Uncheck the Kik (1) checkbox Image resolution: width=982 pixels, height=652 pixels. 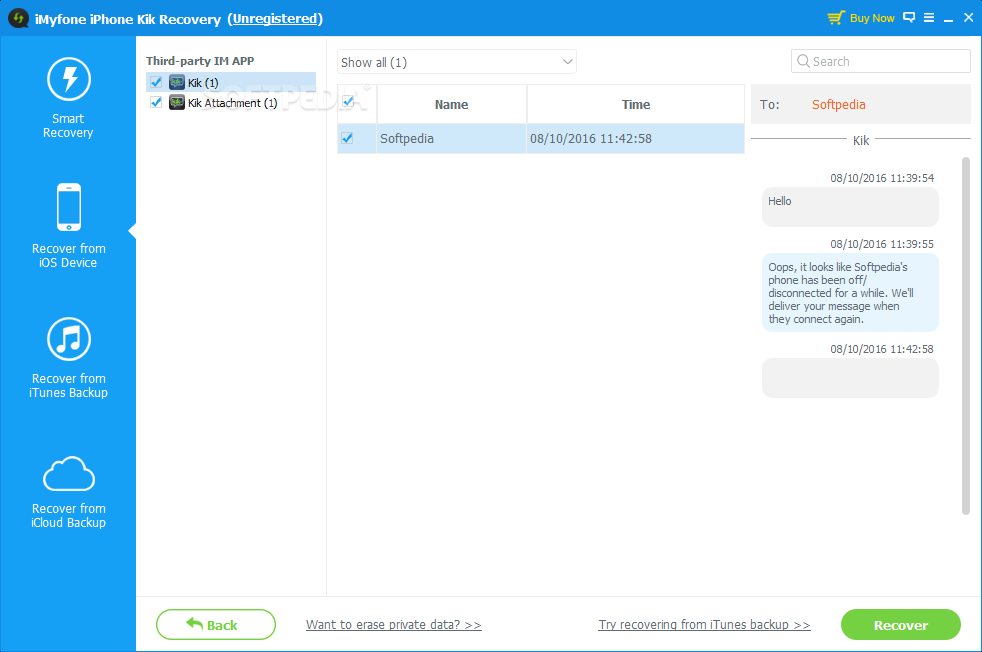[x=156, y=82]
